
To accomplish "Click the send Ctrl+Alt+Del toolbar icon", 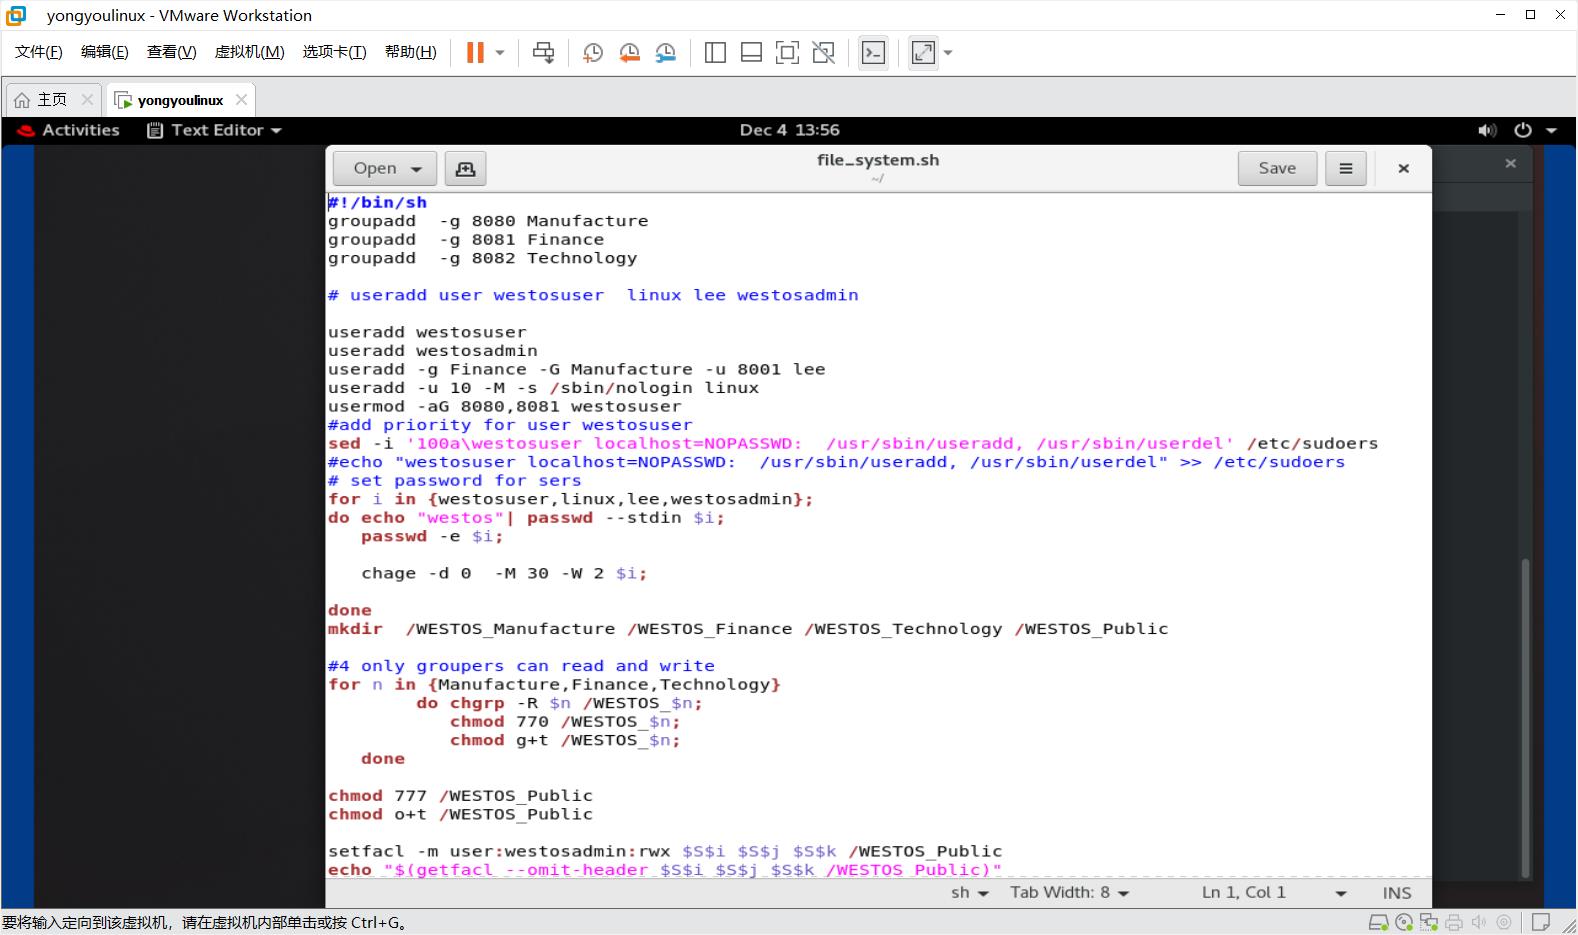I will click(543, 53).
